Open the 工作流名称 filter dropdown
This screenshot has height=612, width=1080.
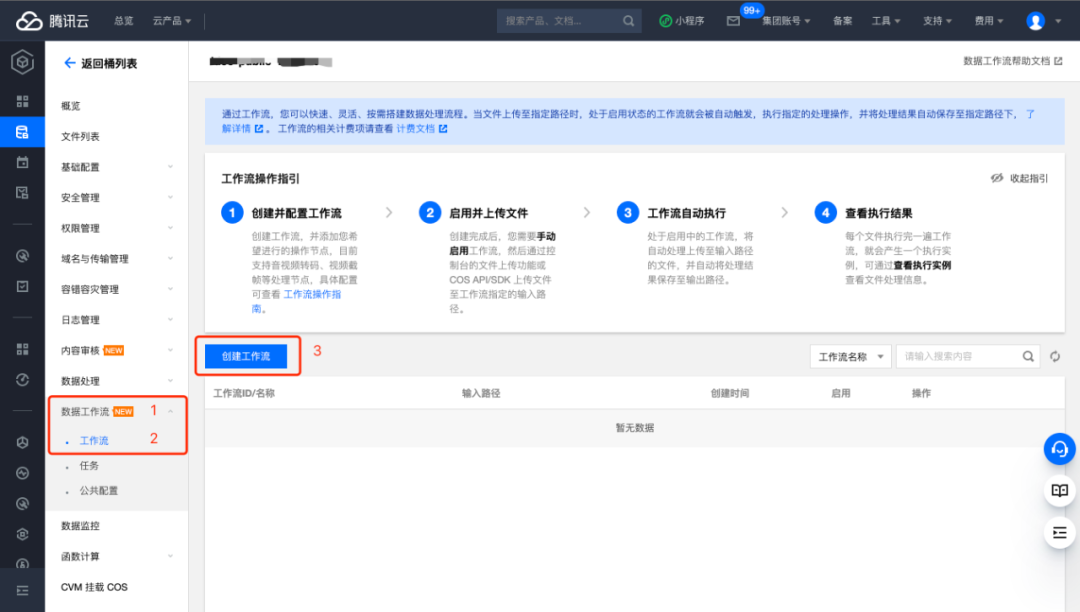(x=851, y=357)
